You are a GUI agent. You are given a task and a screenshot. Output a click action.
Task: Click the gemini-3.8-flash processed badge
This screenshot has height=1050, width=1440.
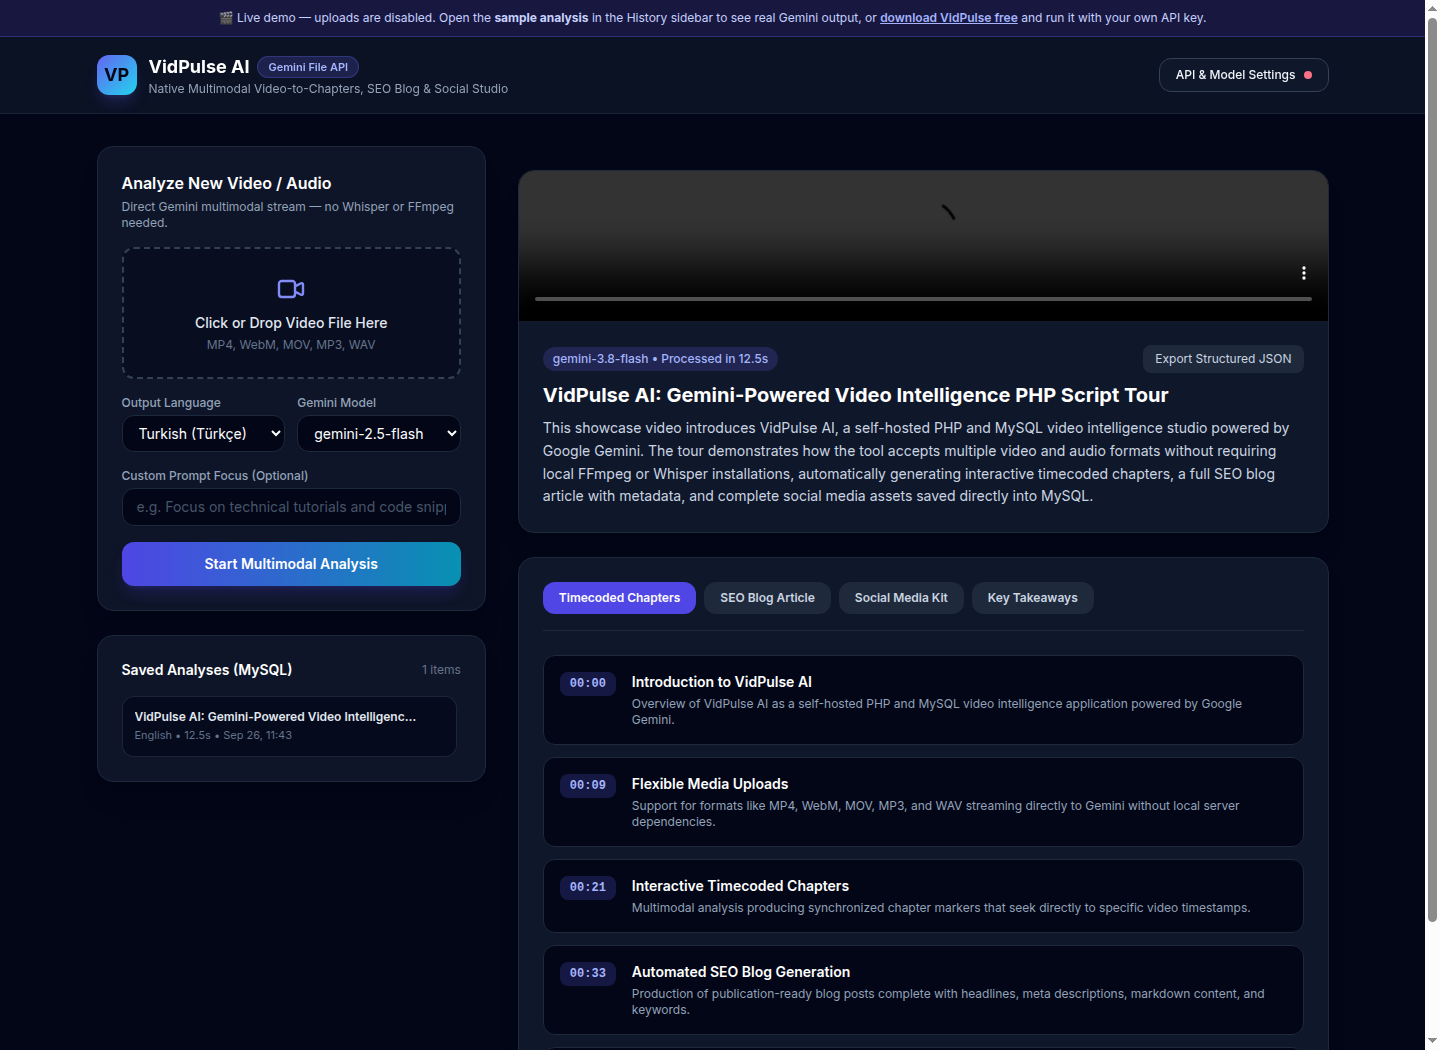point(660,359)
